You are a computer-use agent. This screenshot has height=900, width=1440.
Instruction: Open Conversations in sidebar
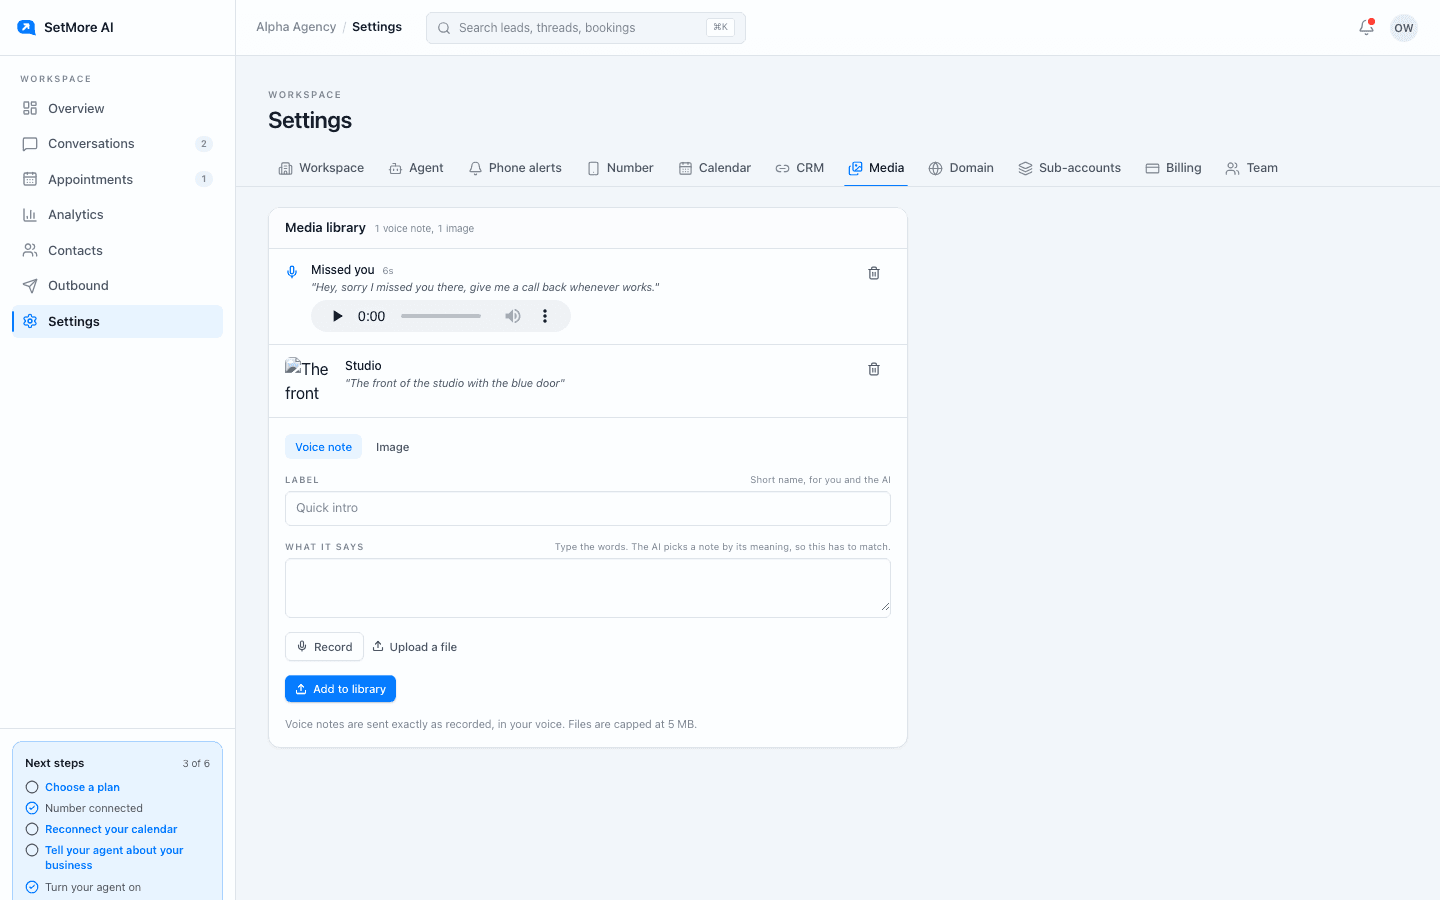tap(117, 144)
